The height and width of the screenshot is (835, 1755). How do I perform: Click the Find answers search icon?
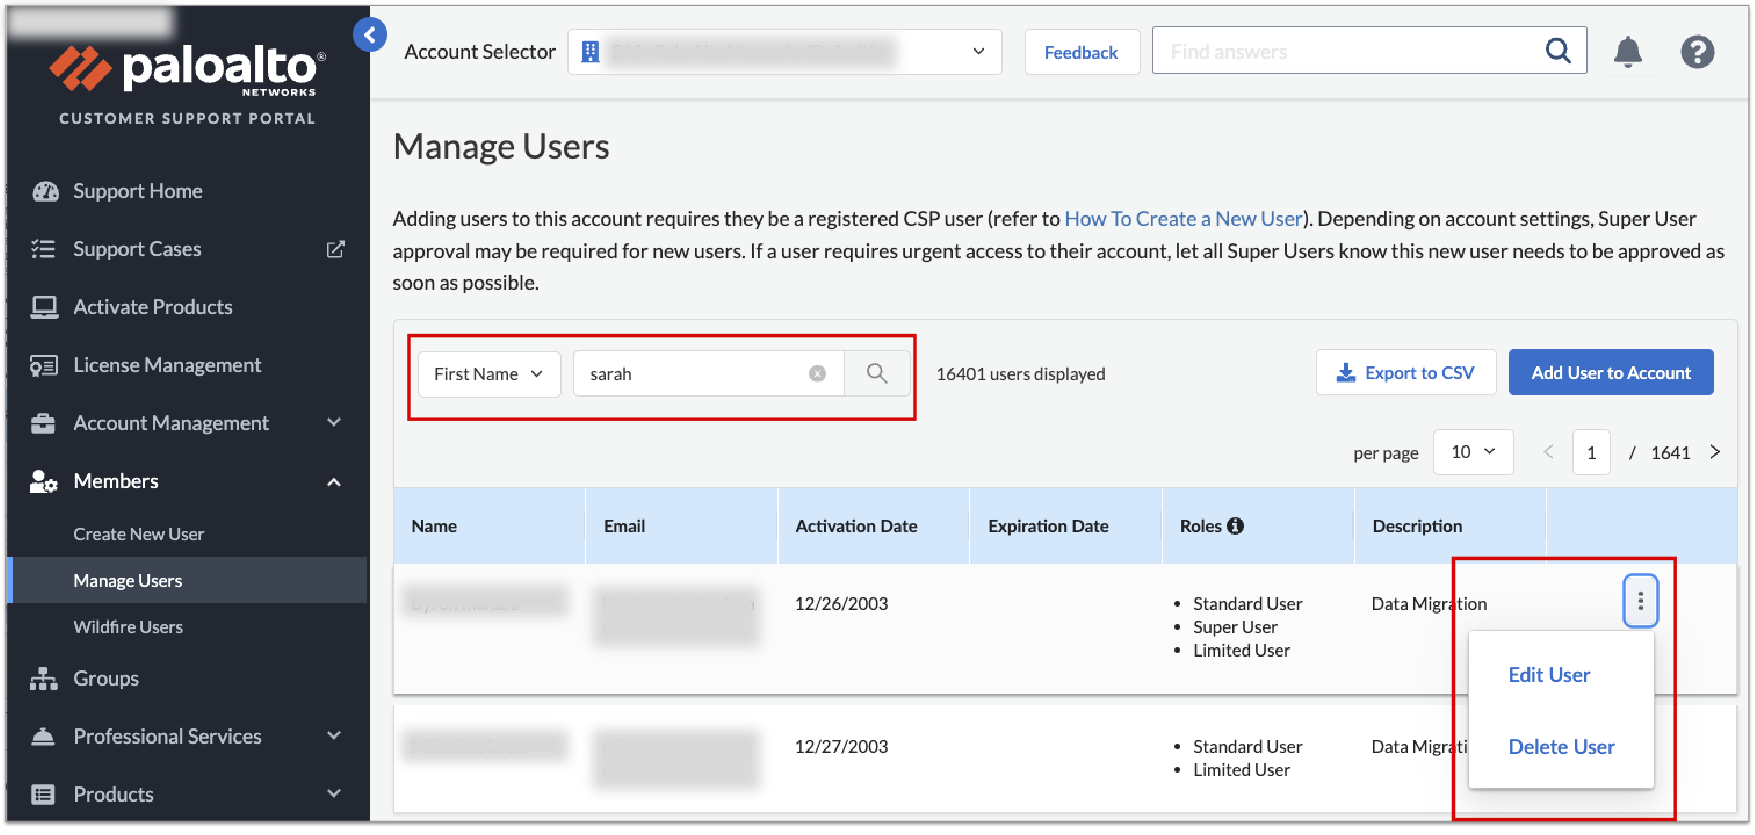point(1557,51)
